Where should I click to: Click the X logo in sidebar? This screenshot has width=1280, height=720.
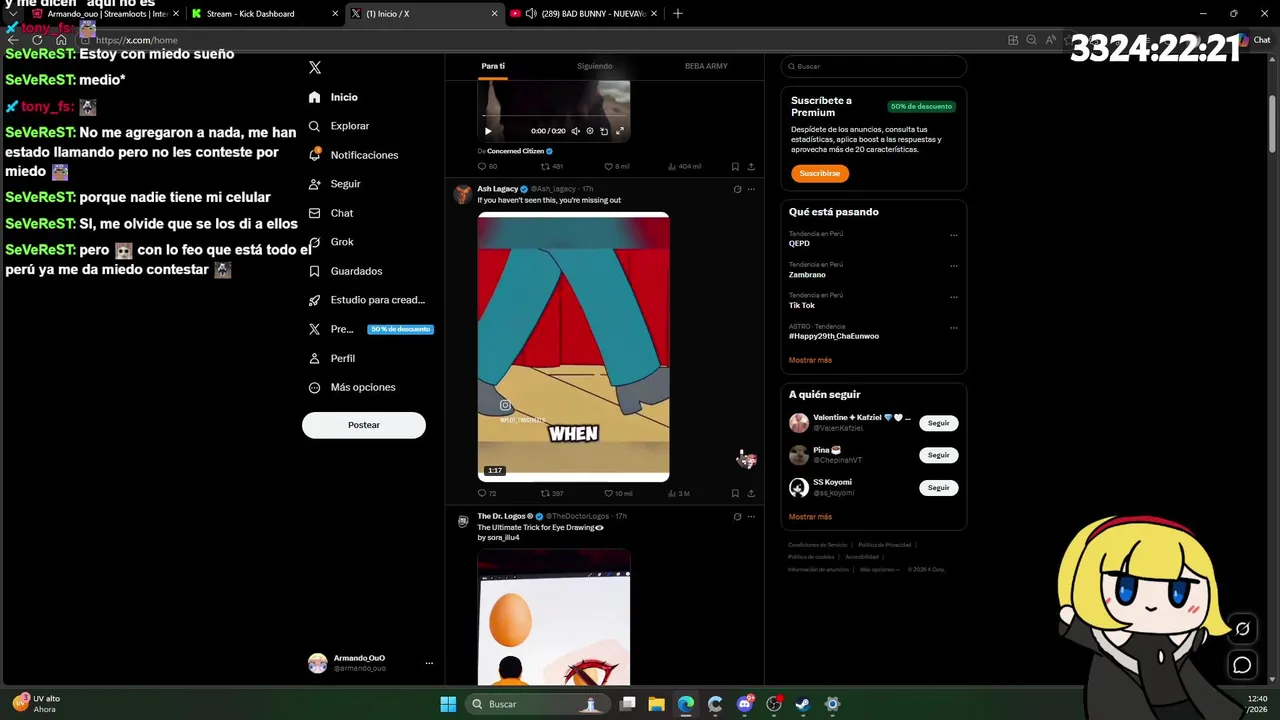315,67
